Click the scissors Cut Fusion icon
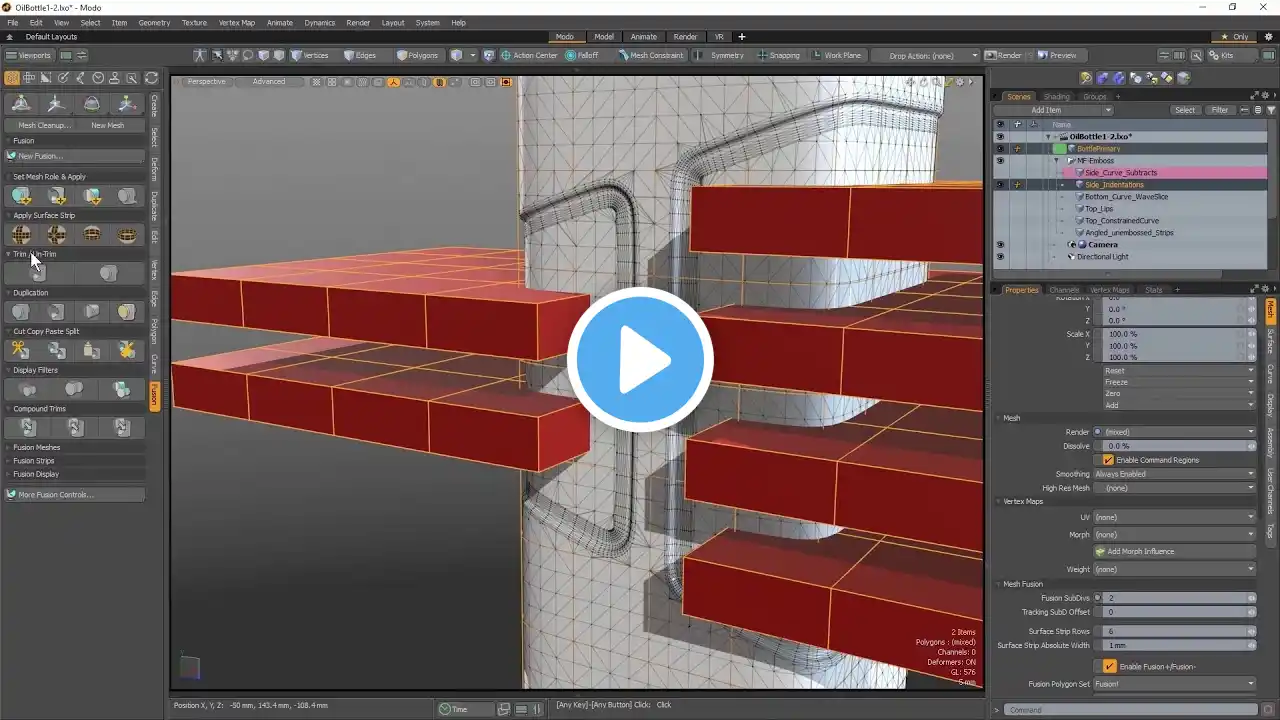The height and width of the screenshot is (720, 1280). 20,350
